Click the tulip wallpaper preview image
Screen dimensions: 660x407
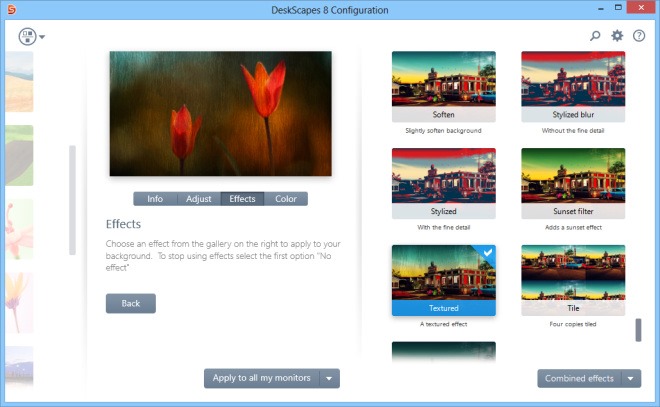click(221, 114)
